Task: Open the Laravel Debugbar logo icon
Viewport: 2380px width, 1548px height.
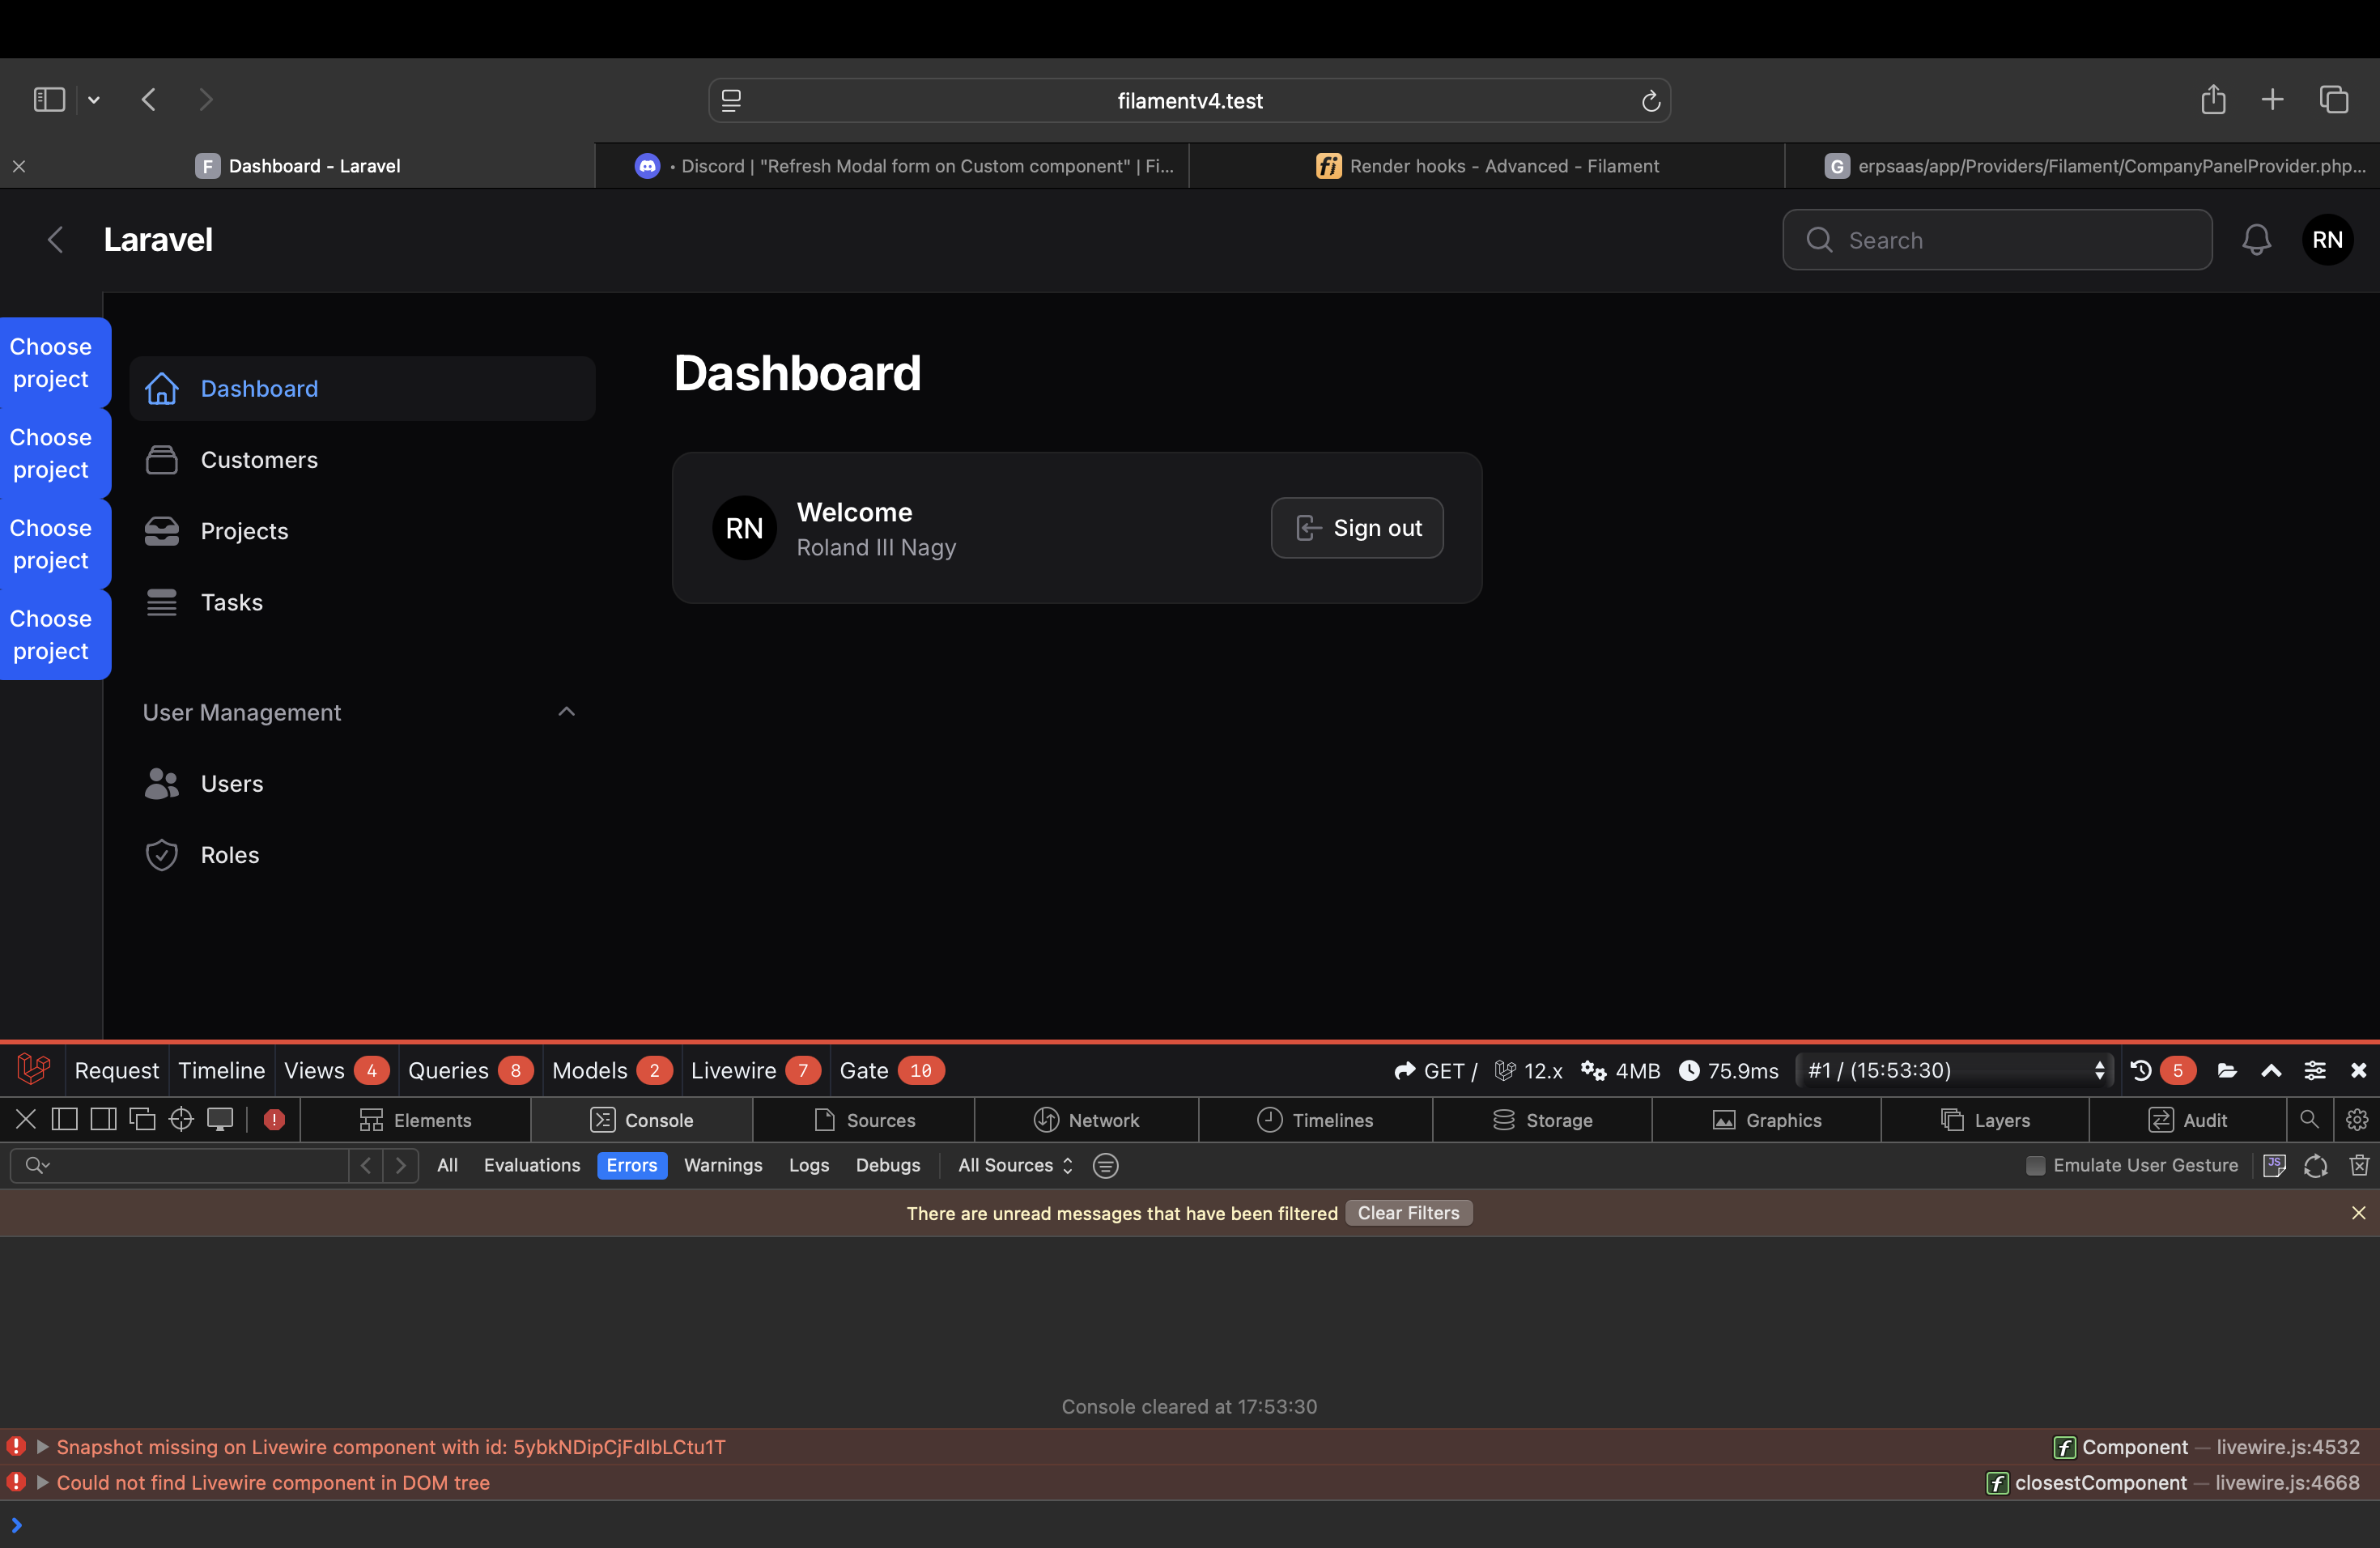Action: point(33,1070)
